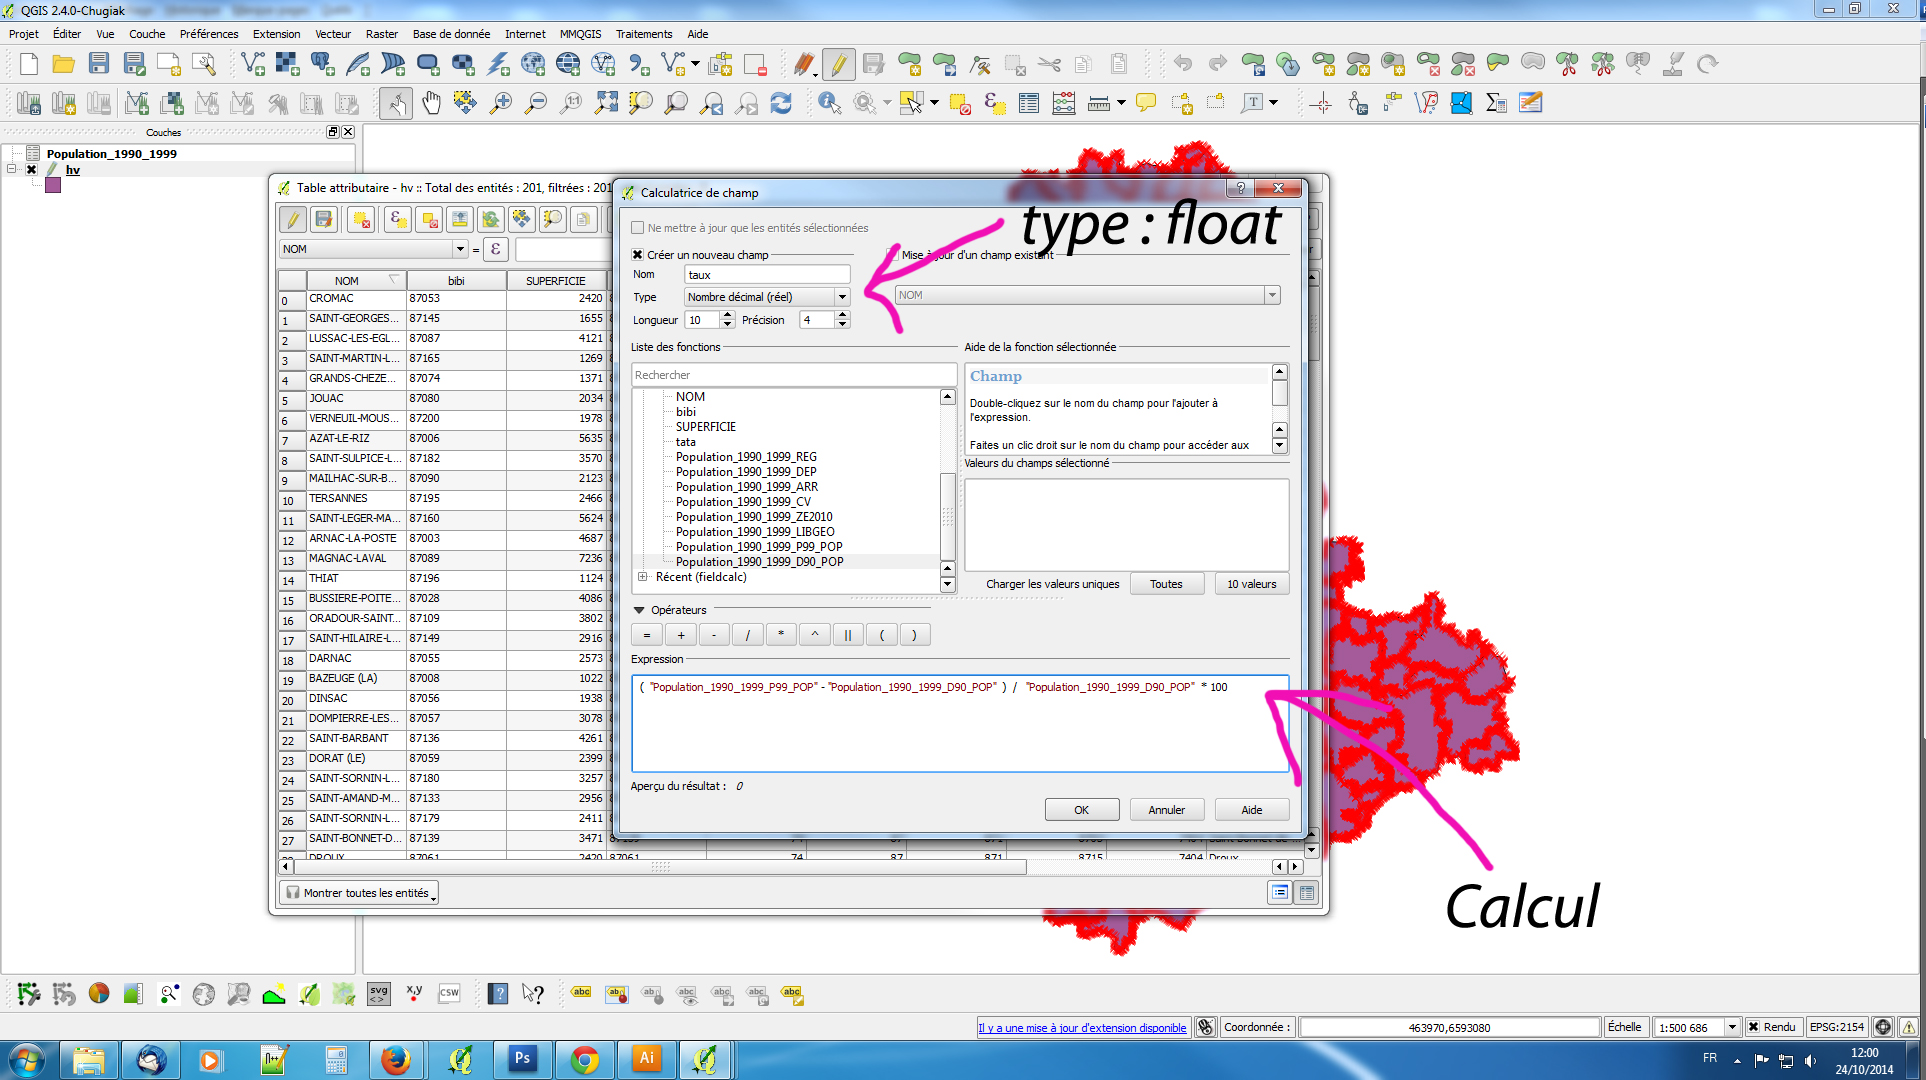1926x1080 pixels.
Task: Open the Open Project folder icon
Action: (x=64, y=65)
